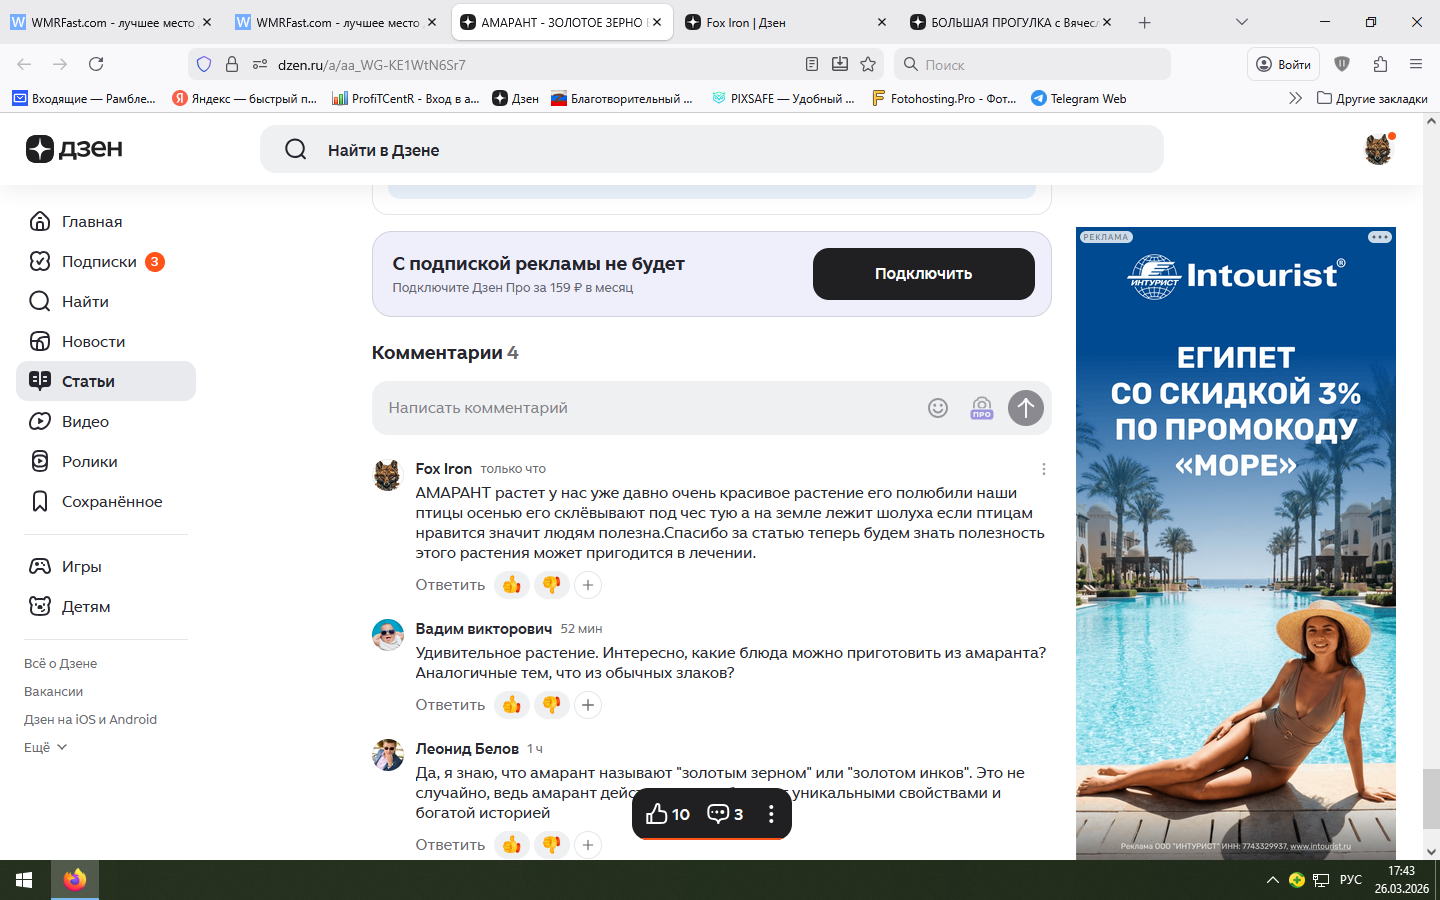Open a new browser tab
Viewport: 1440px width, 900px height.
point(1145,22)
